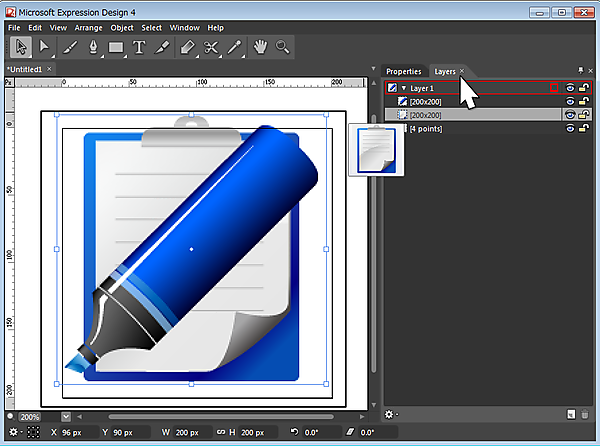
Task: Select the Paintbrush tool
Action: pyautogui.click(x=70, y=46)
